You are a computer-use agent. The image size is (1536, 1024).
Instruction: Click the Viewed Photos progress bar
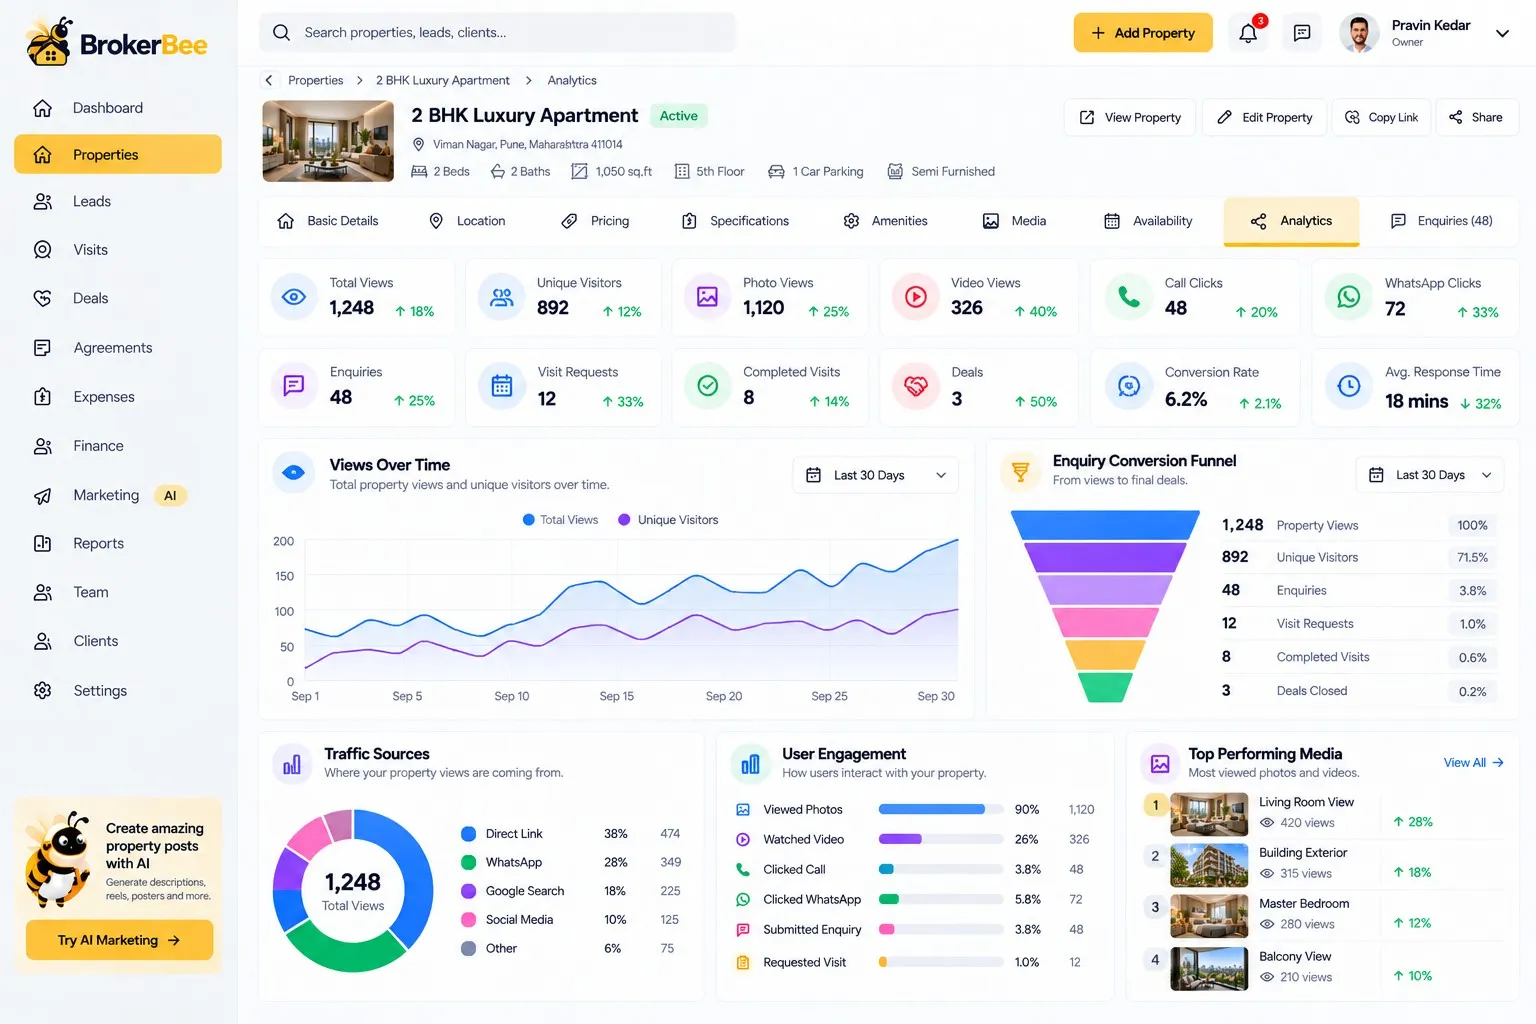[940, 810]
